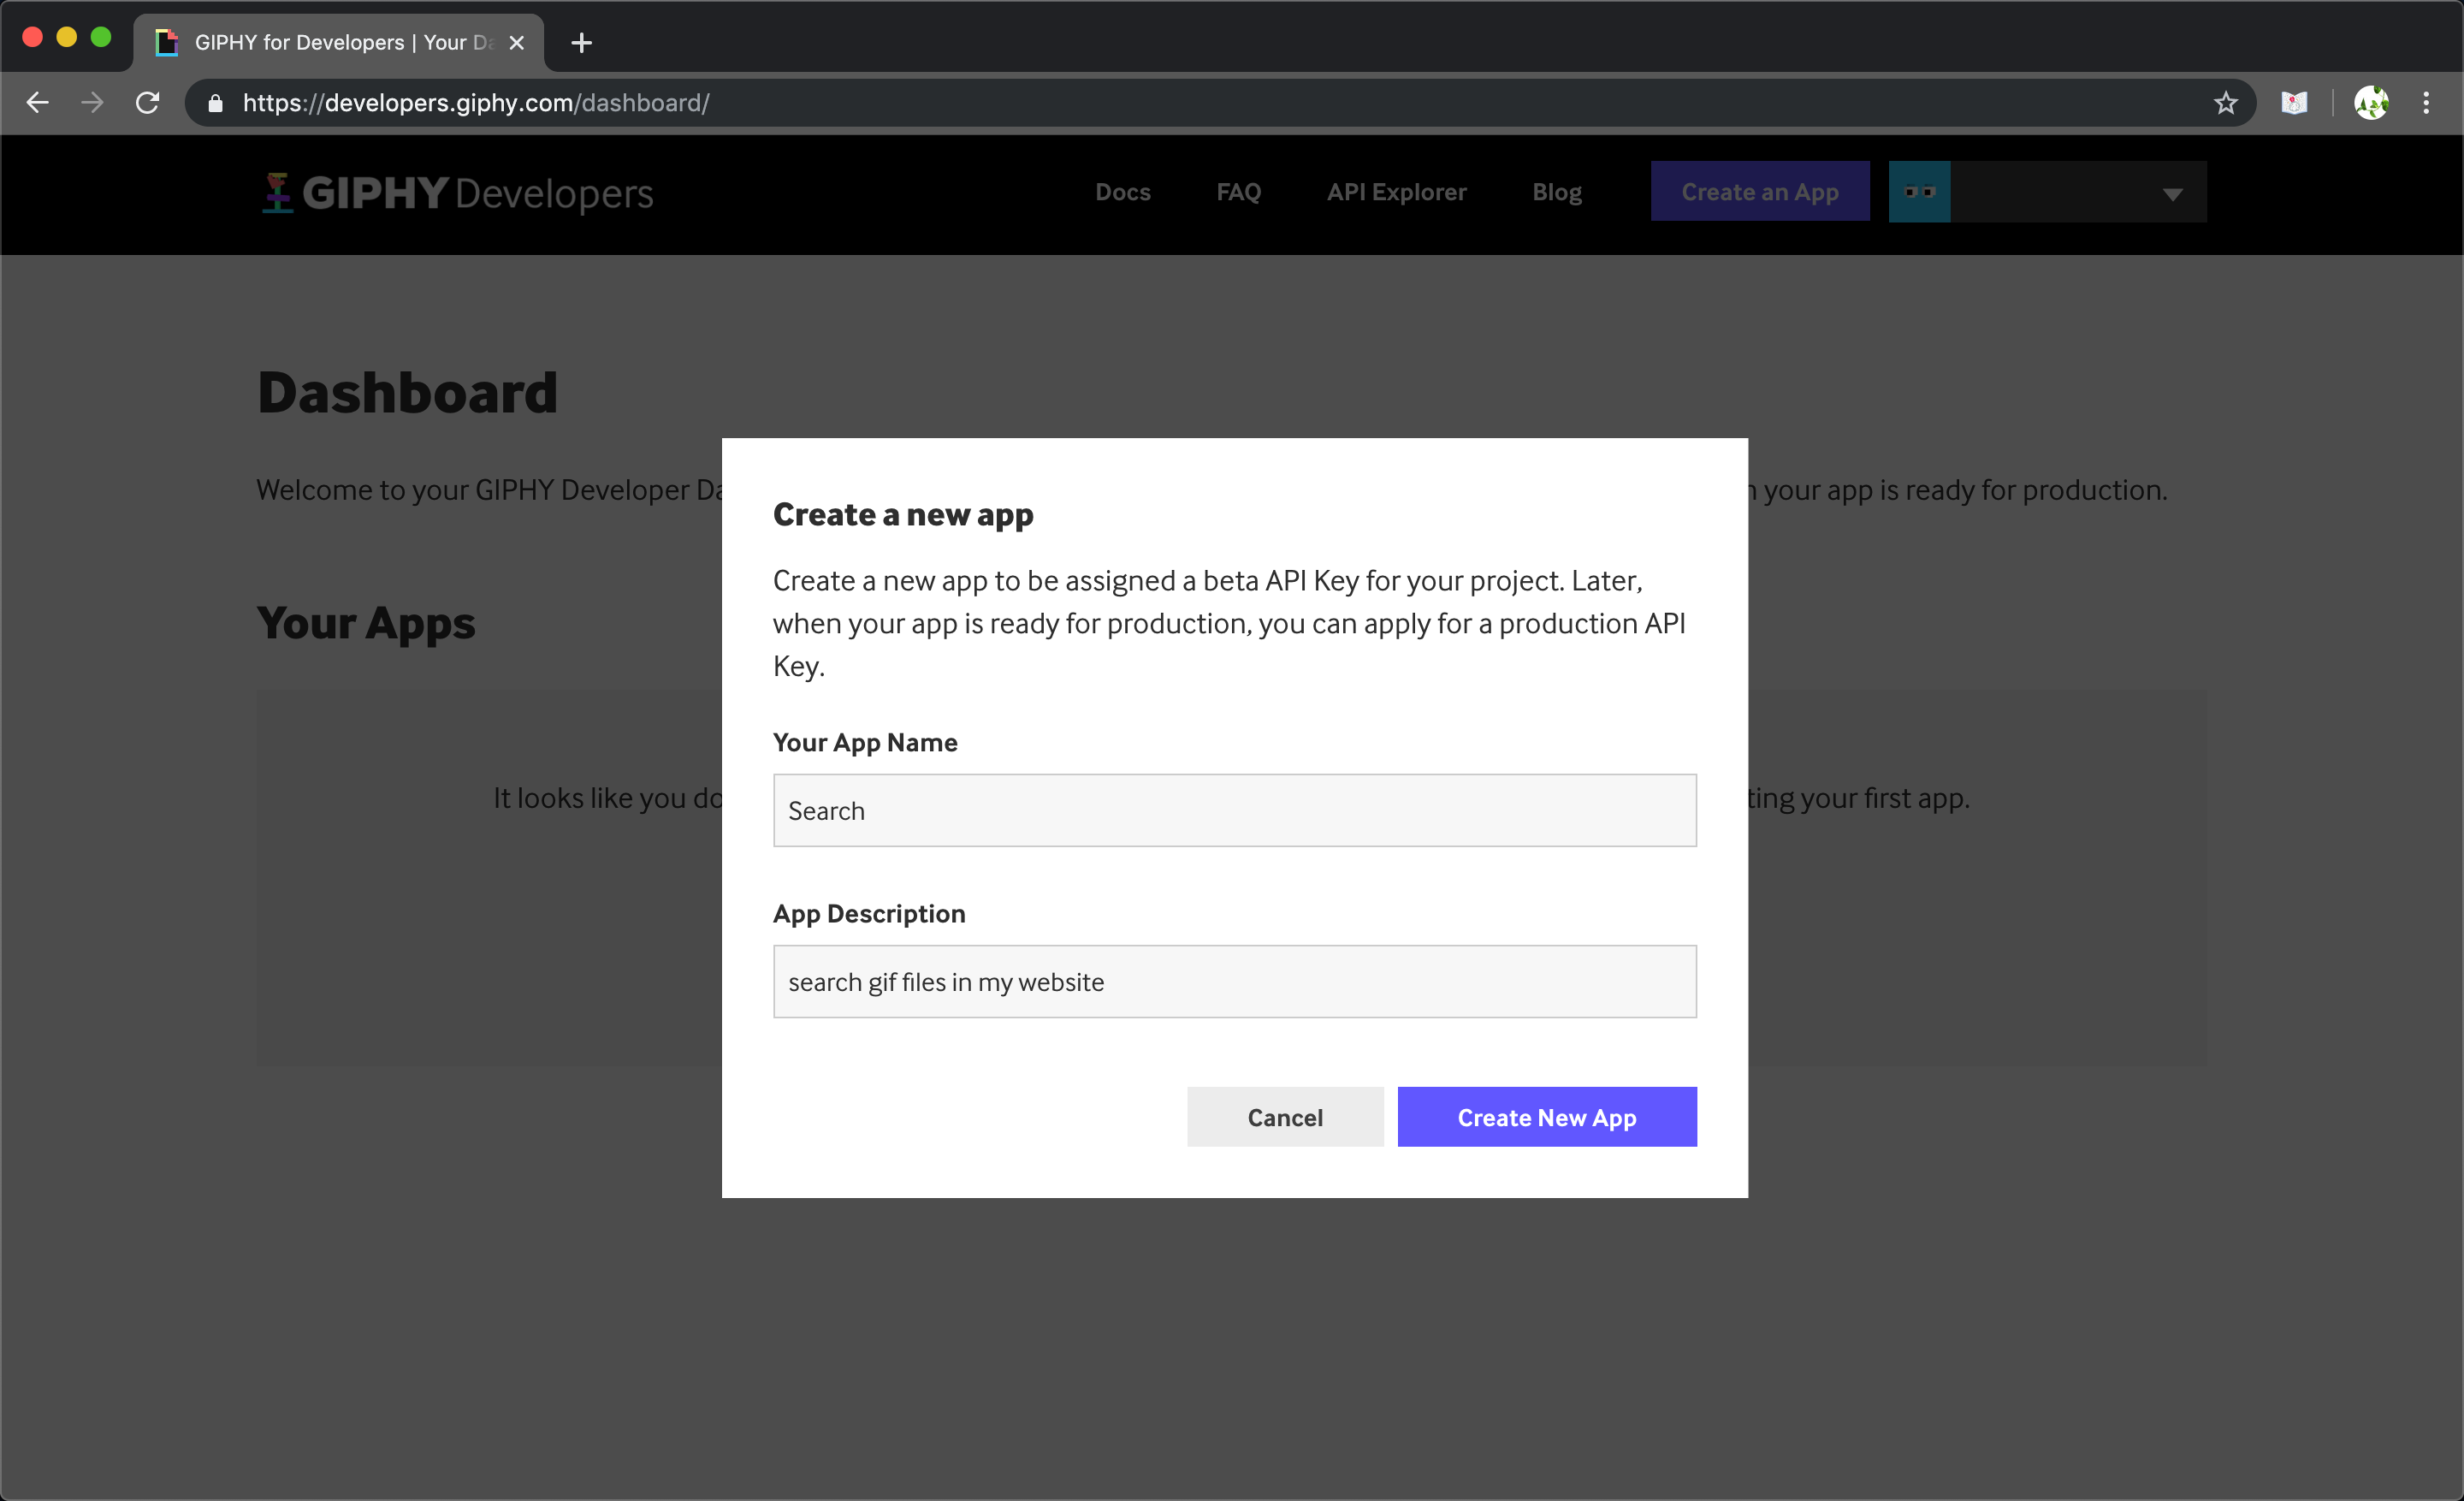This screenshot has height=1501, width=2464.
Task: Reload the page with refresh icon
Action: (148, 102)
